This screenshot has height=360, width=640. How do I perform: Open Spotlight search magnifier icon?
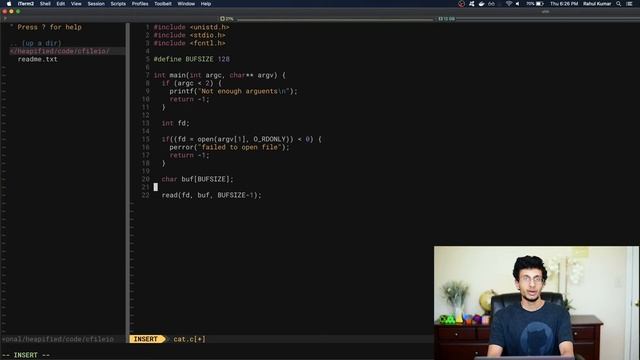[619, 4]
